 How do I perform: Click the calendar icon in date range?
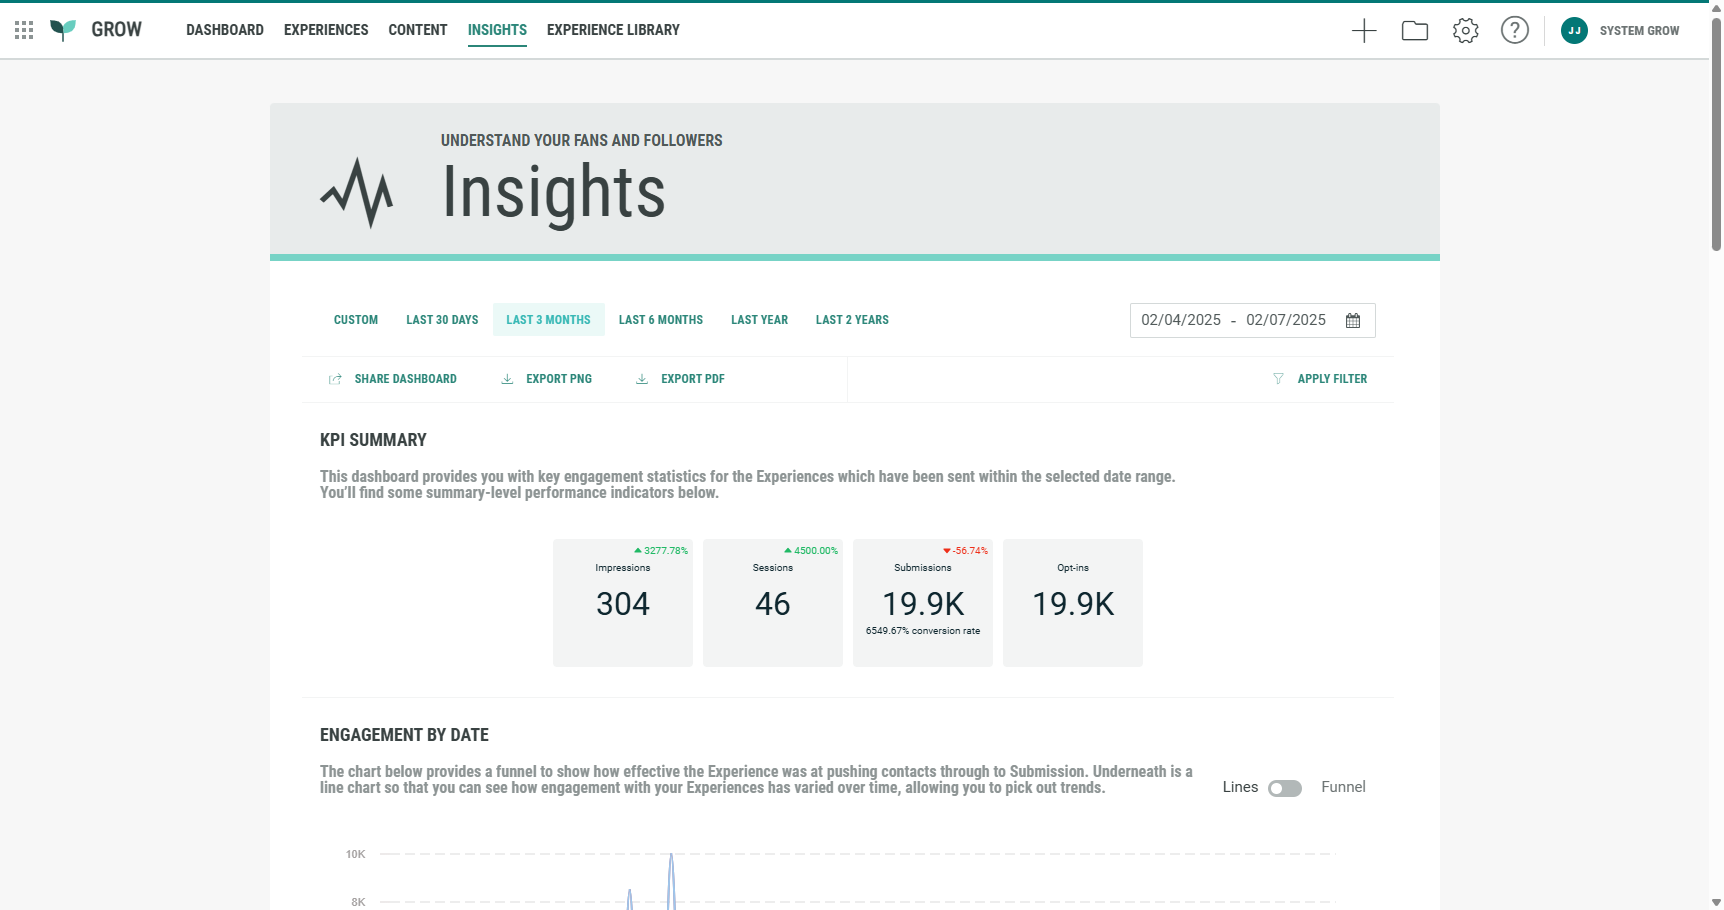pyautogui.click(x=1353, y=321)
